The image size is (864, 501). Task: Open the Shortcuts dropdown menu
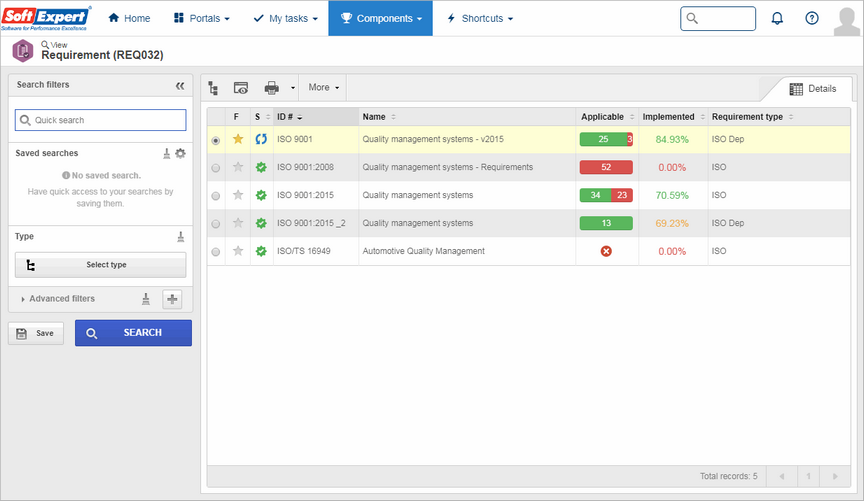480,18
